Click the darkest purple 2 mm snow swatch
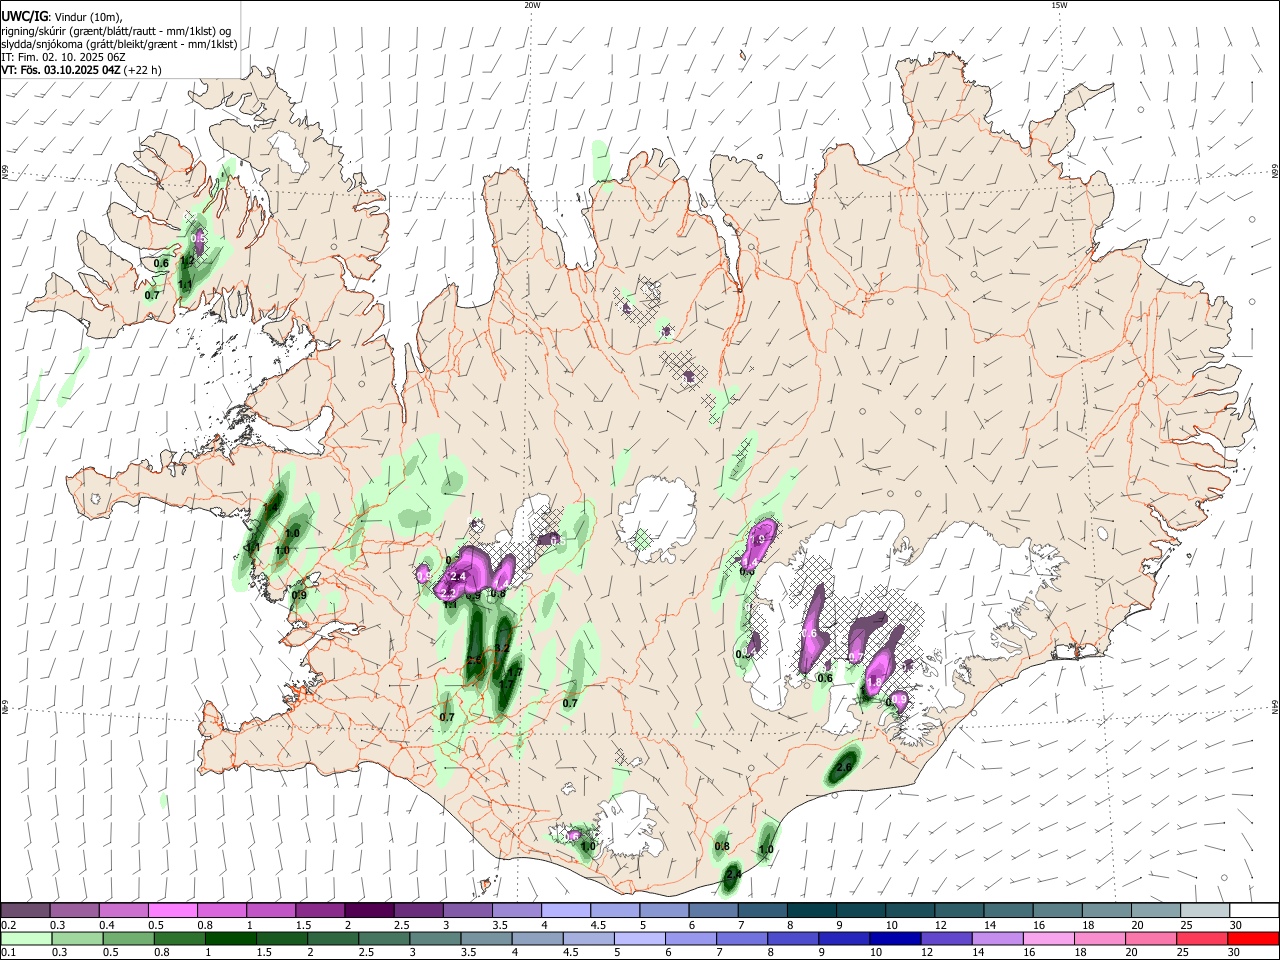Viewport: 1280px width, 960px height. [x=368, y=910]
